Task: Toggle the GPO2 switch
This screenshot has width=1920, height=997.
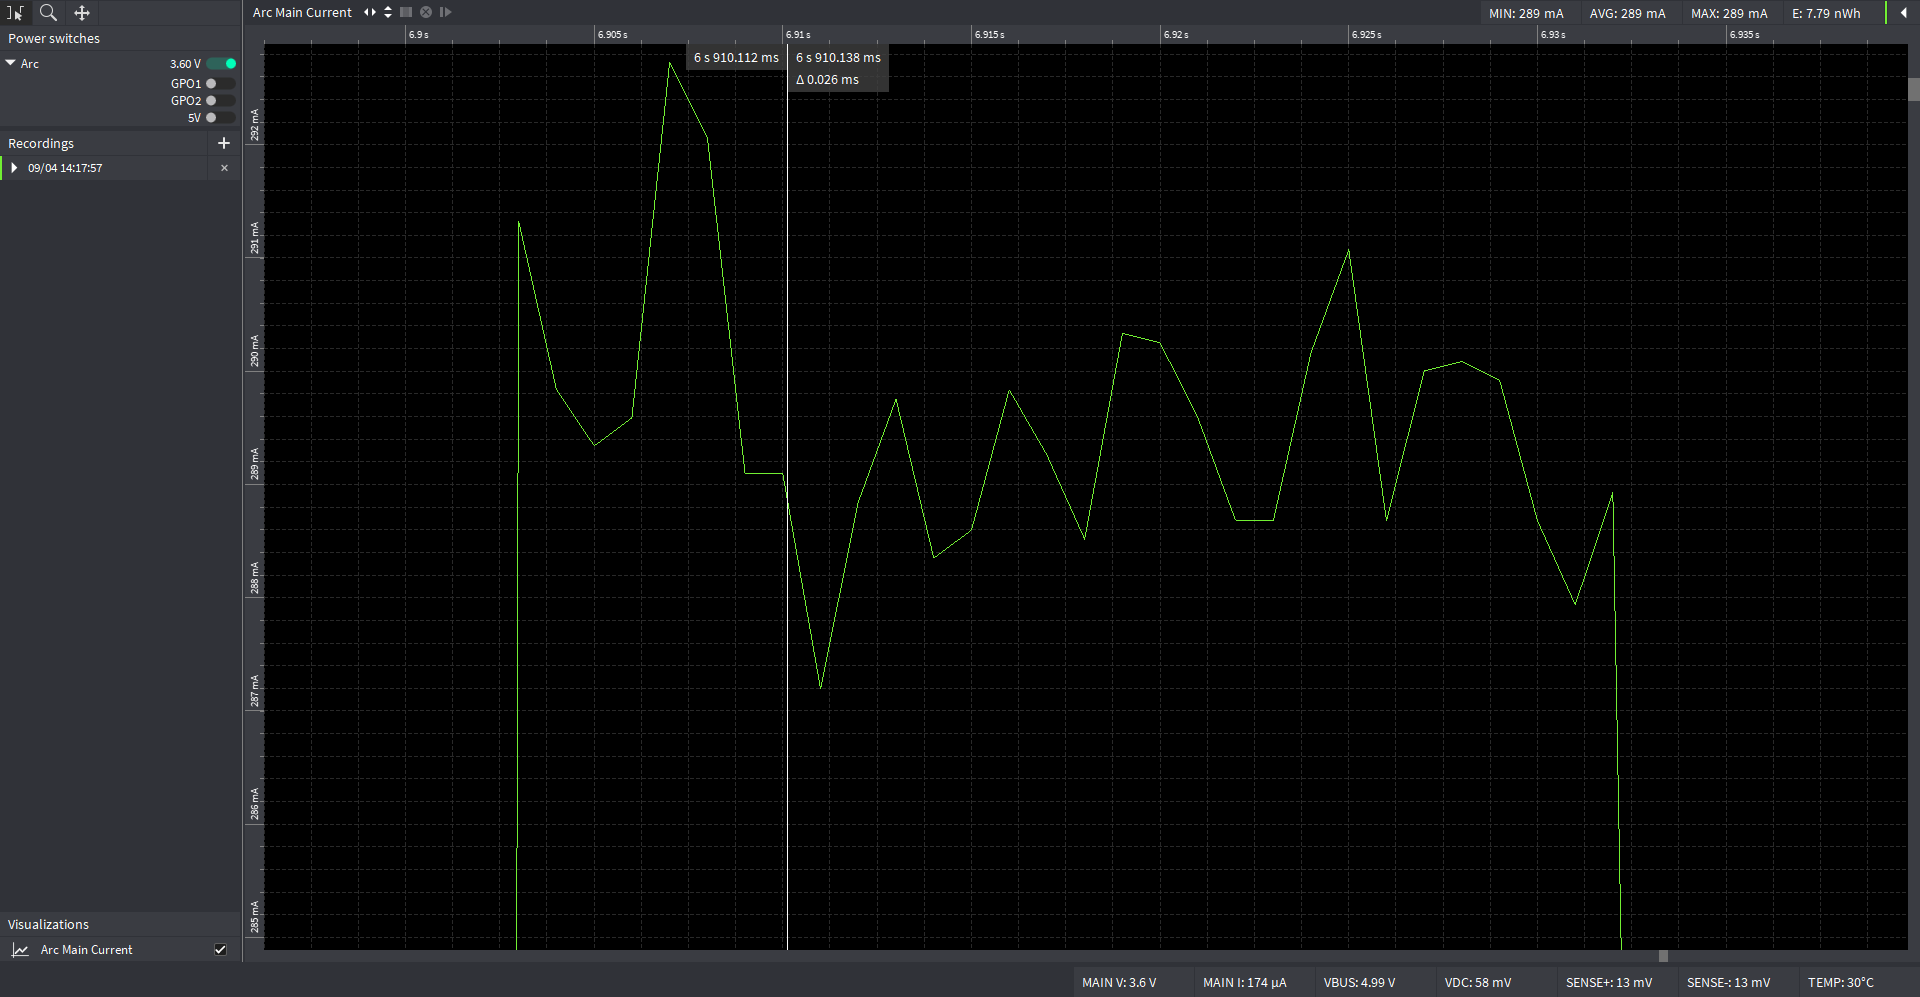Action: point(220,101)
